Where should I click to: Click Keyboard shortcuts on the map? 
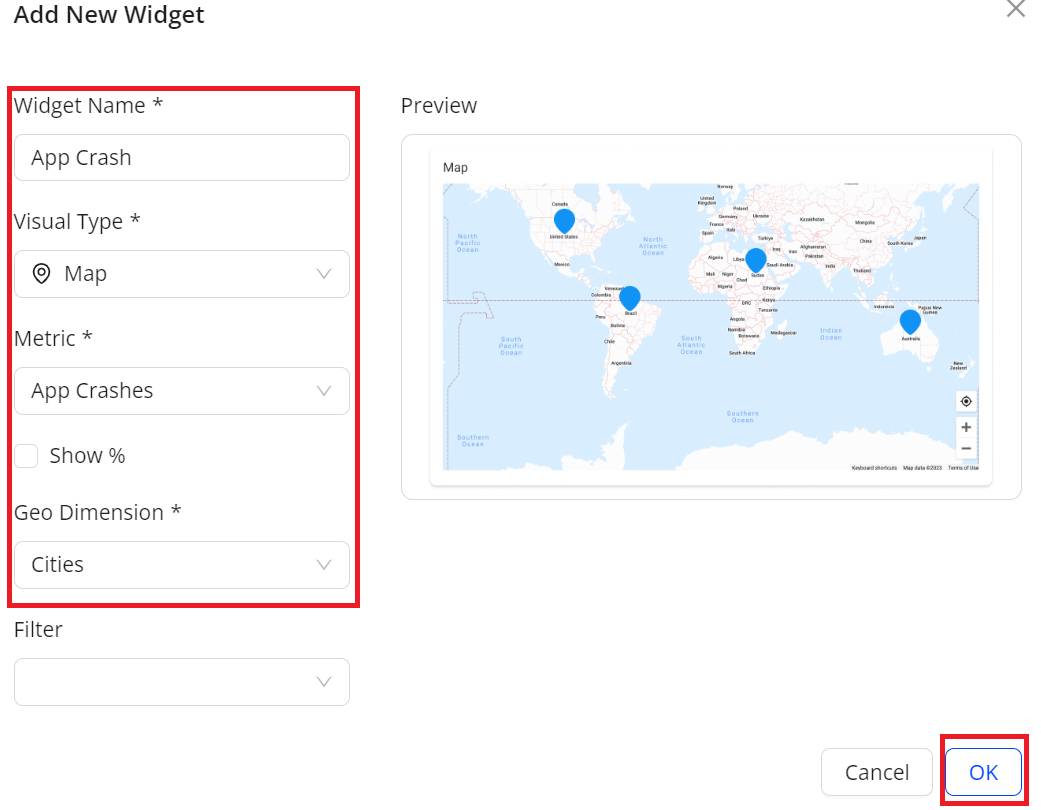pos(874,468)
